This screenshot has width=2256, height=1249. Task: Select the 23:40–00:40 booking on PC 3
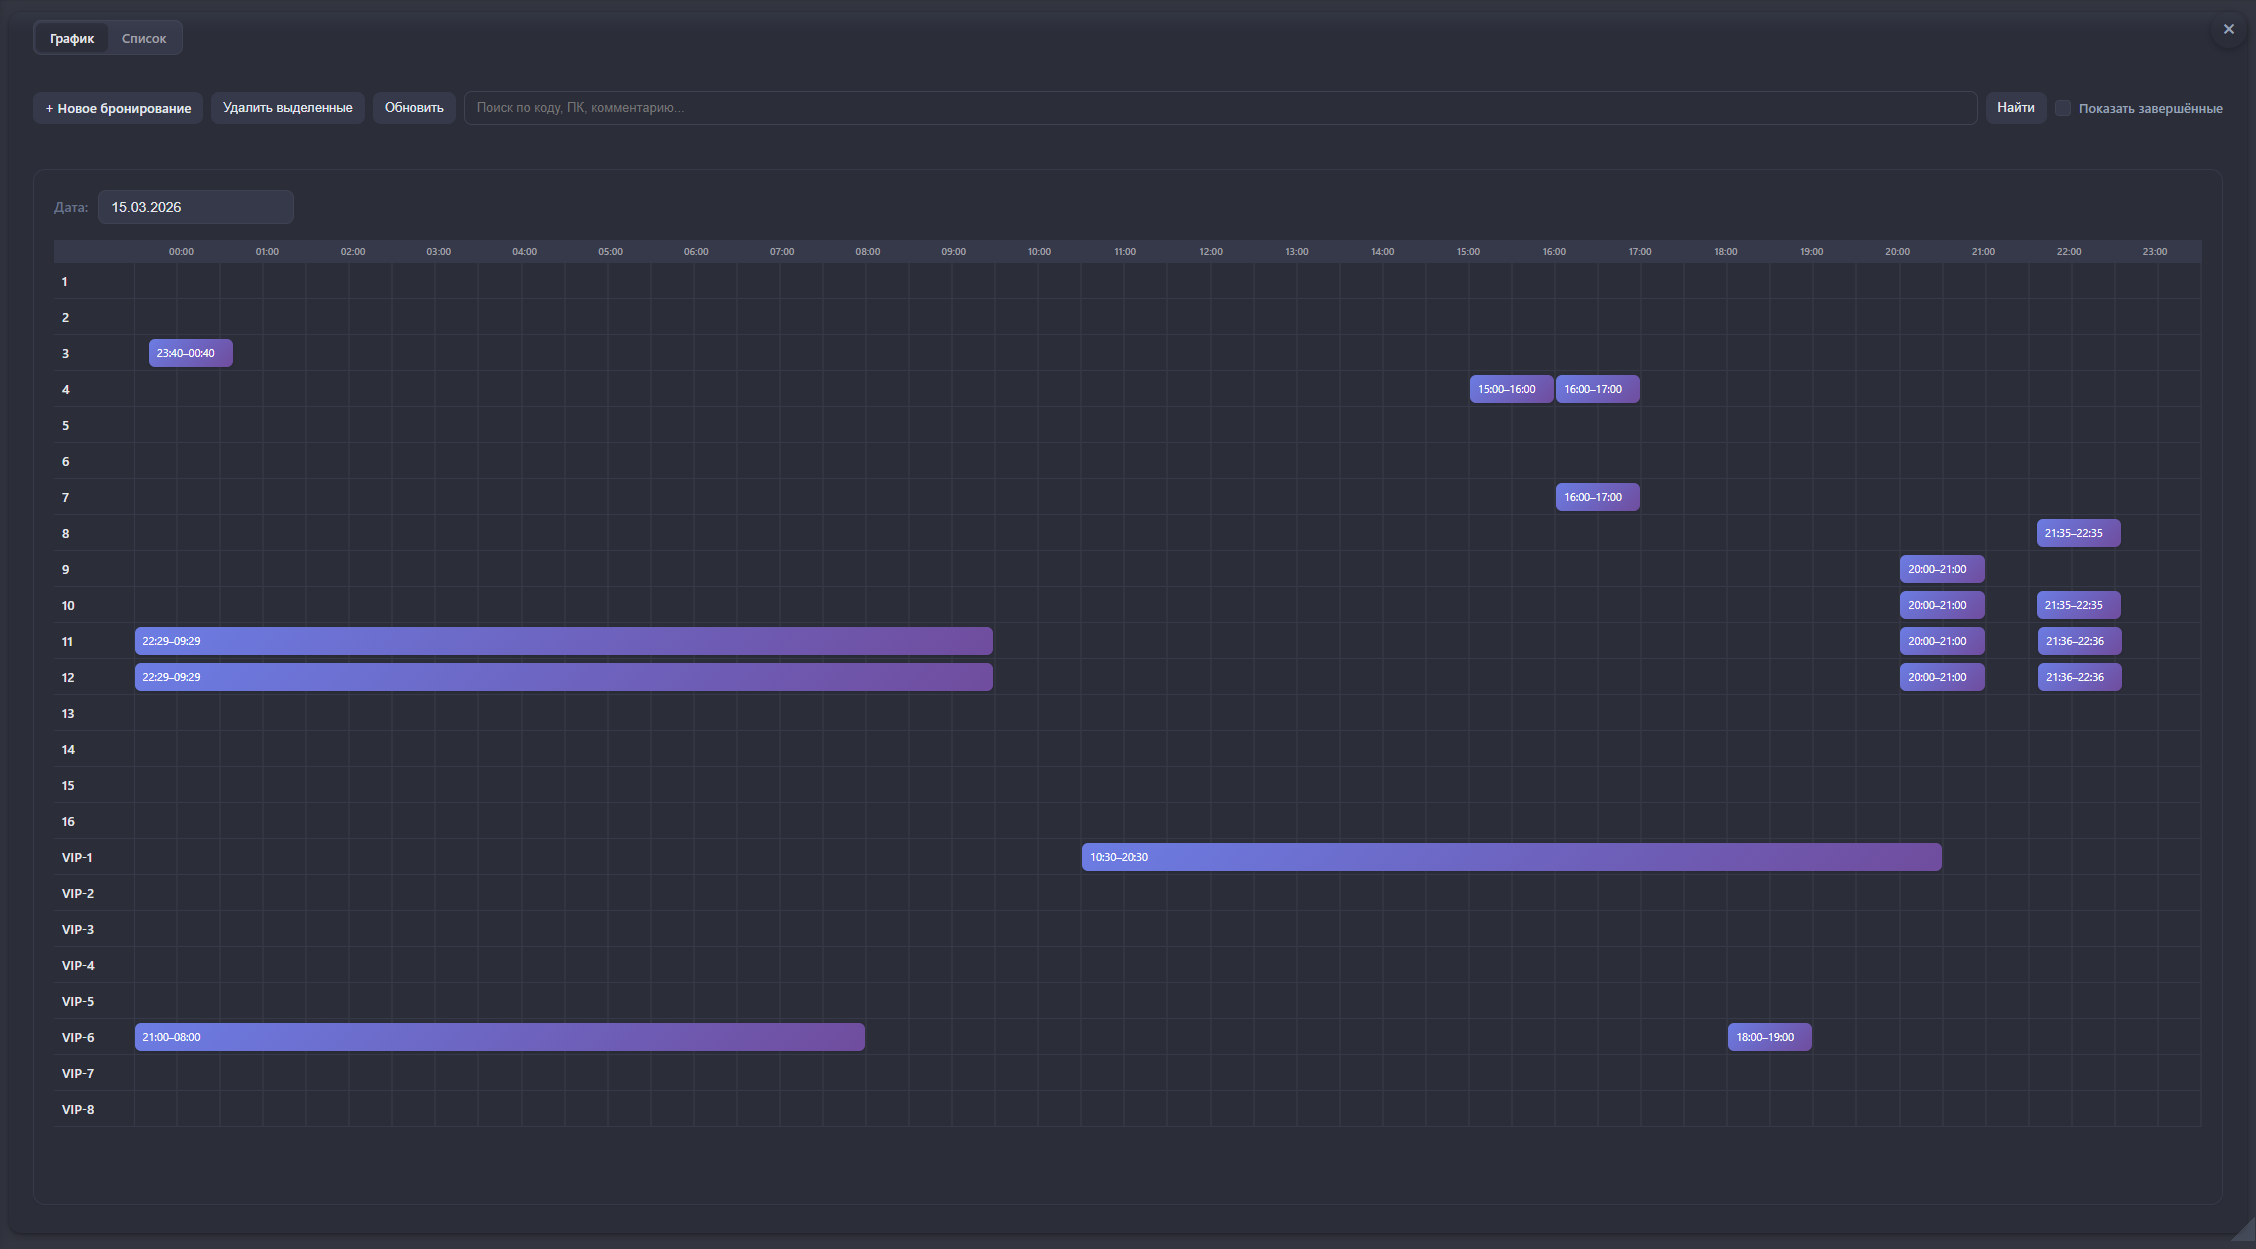pos(190,353)
